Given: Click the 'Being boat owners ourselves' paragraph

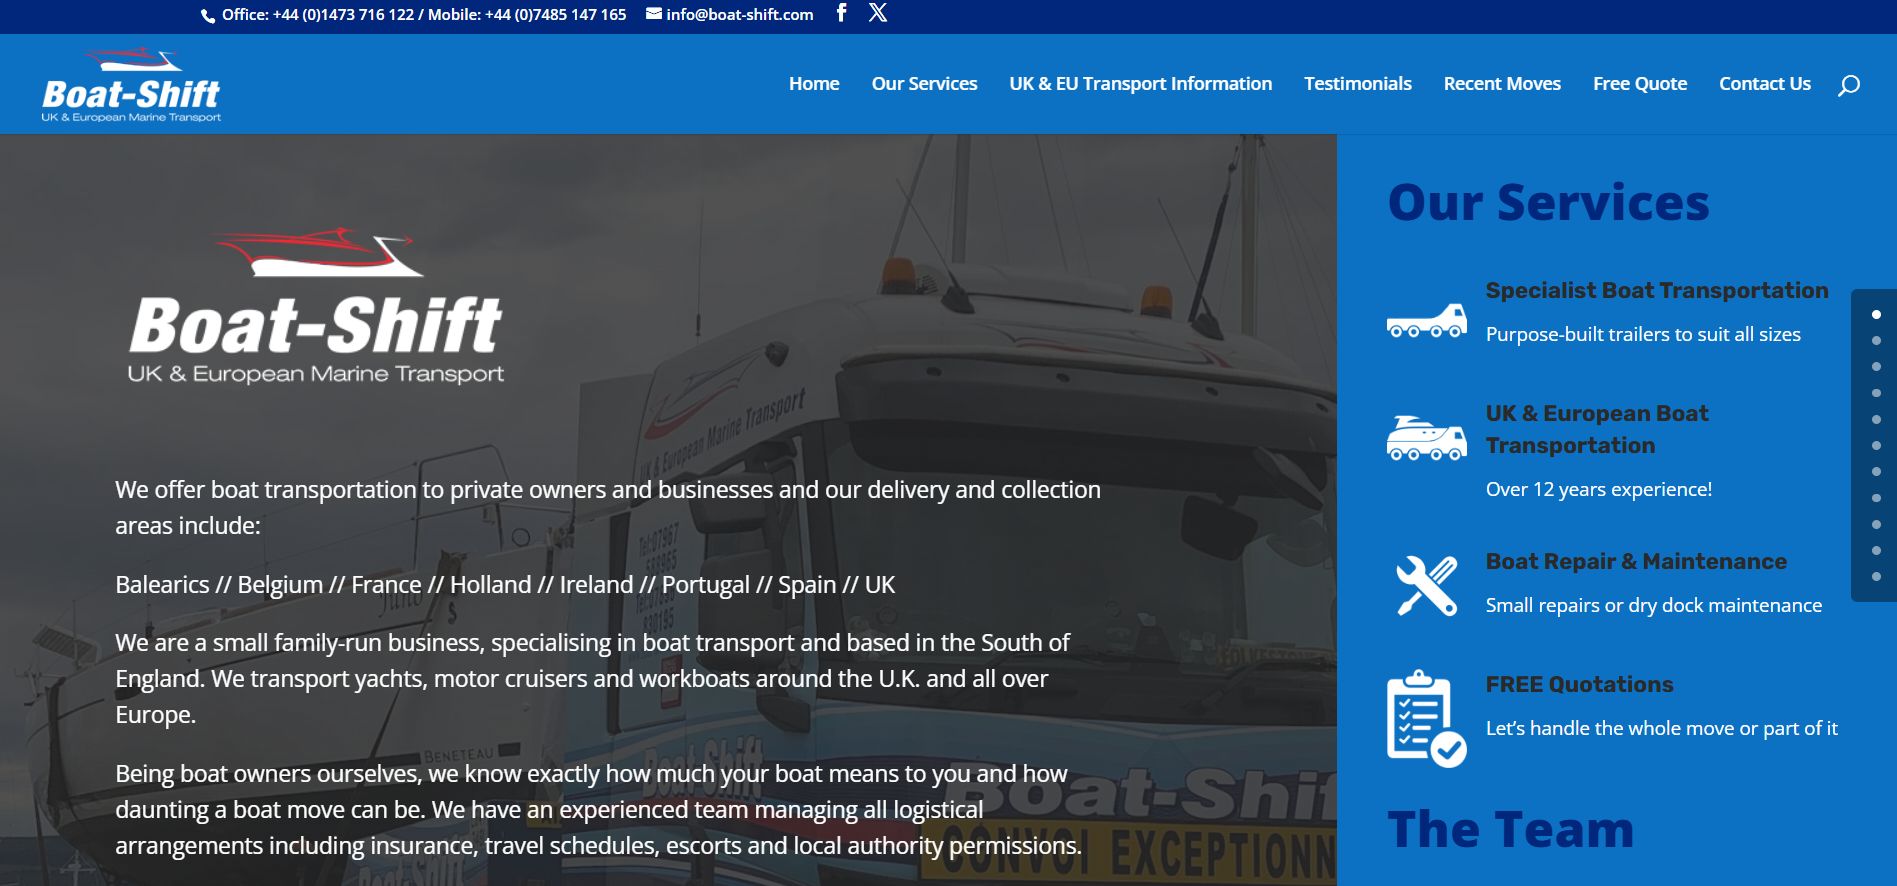Looking at the screenshot, I should click(598, 810).
